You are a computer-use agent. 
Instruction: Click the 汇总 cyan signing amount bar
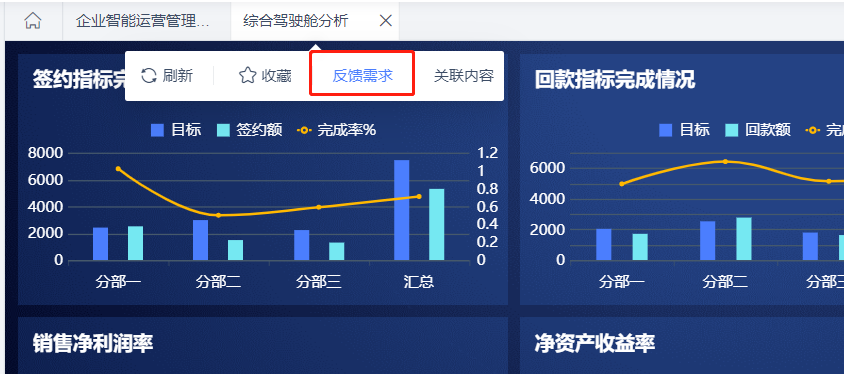tap(437, 224)
